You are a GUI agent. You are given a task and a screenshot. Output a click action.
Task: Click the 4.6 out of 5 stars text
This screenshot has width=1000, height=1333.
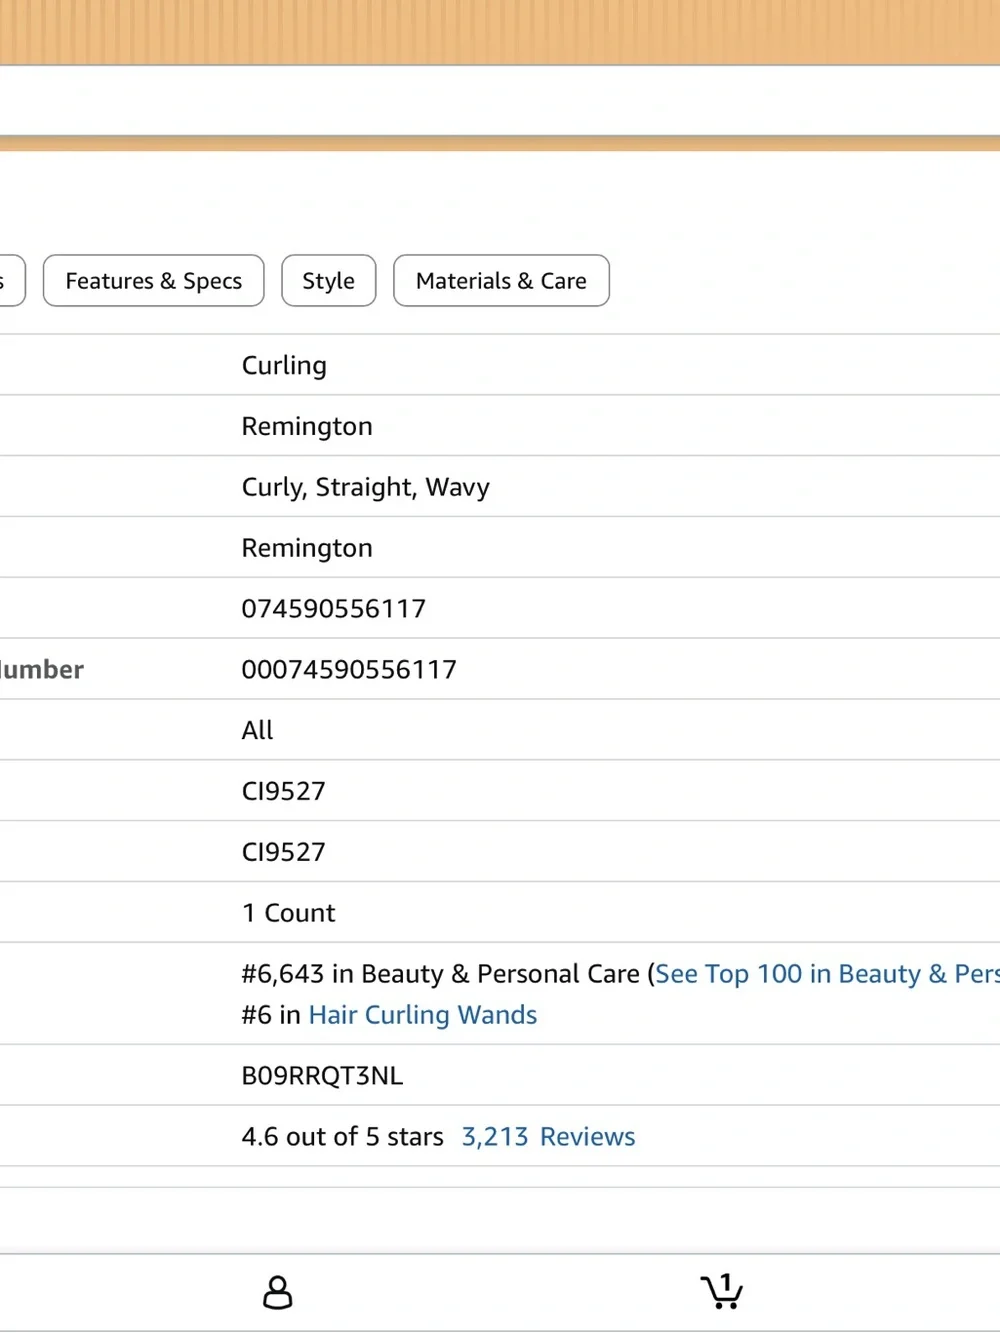(342, 1137)
